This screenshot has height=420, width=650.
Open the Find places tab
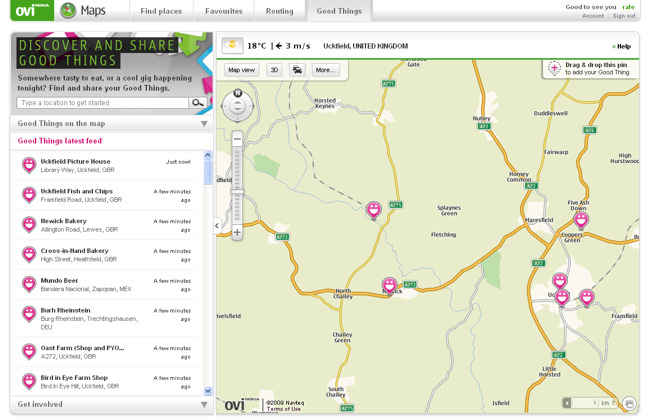pyautogui.click(x=161, y=11)
